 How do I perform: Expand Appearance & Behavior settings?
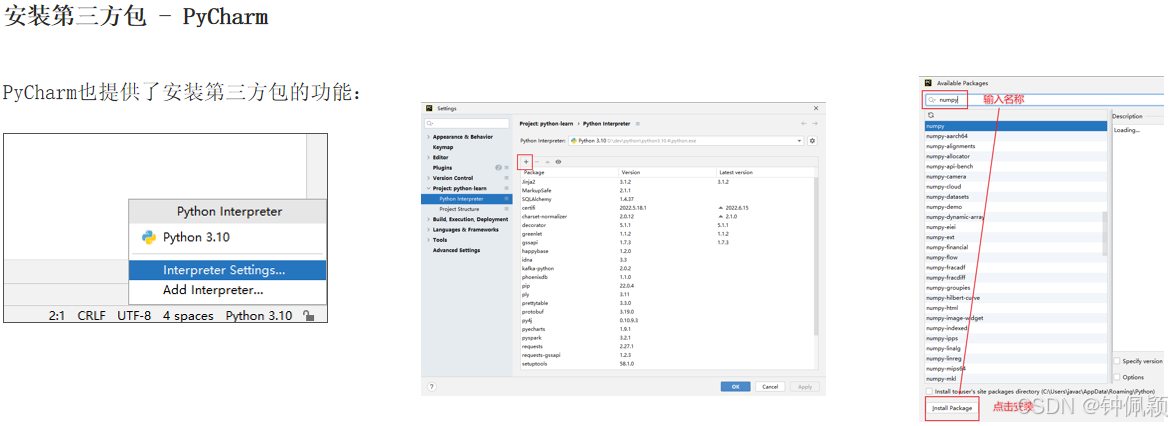click(428, 137)
